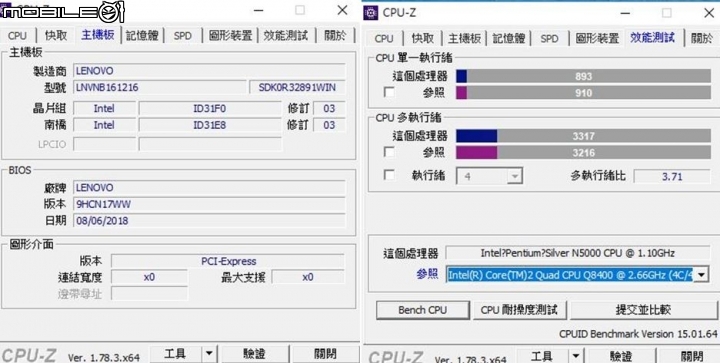Open the 執行緒 count dropdown showing 4
The height and width of the screenshot is (363, 720).
489,176
